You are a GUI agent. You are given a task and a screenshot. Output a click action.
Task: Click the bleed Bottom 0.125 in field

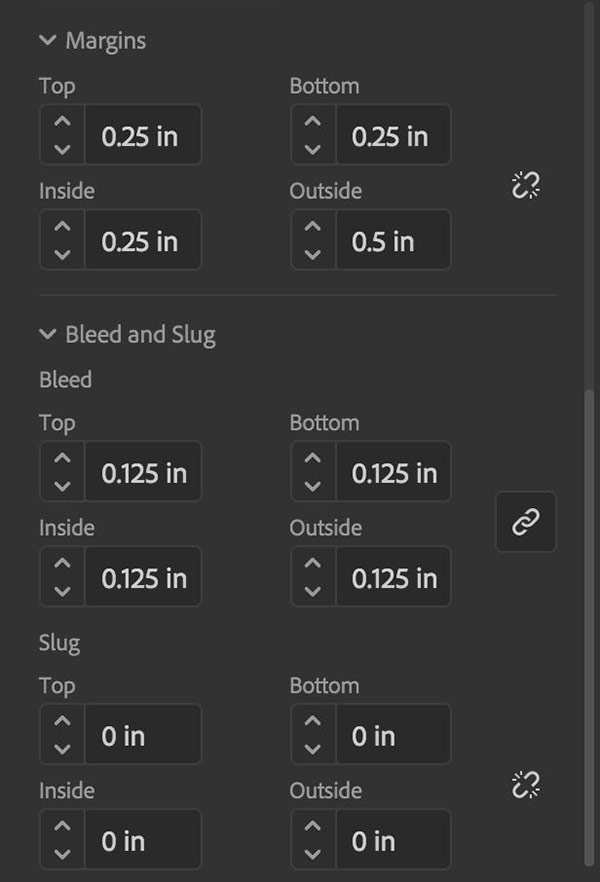[x=393, y=472]
